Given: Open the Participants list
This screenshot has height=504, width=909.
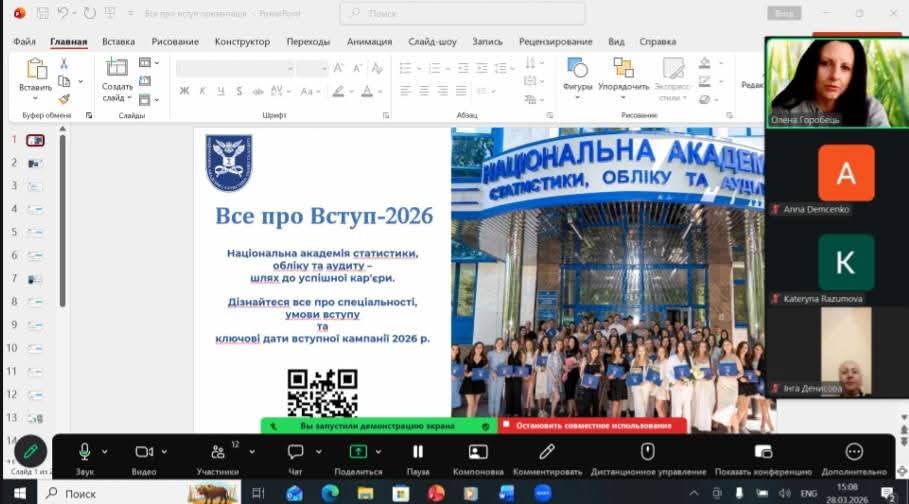Looking at the screenshot, I should pyautogui.click(x=218, y=452).
